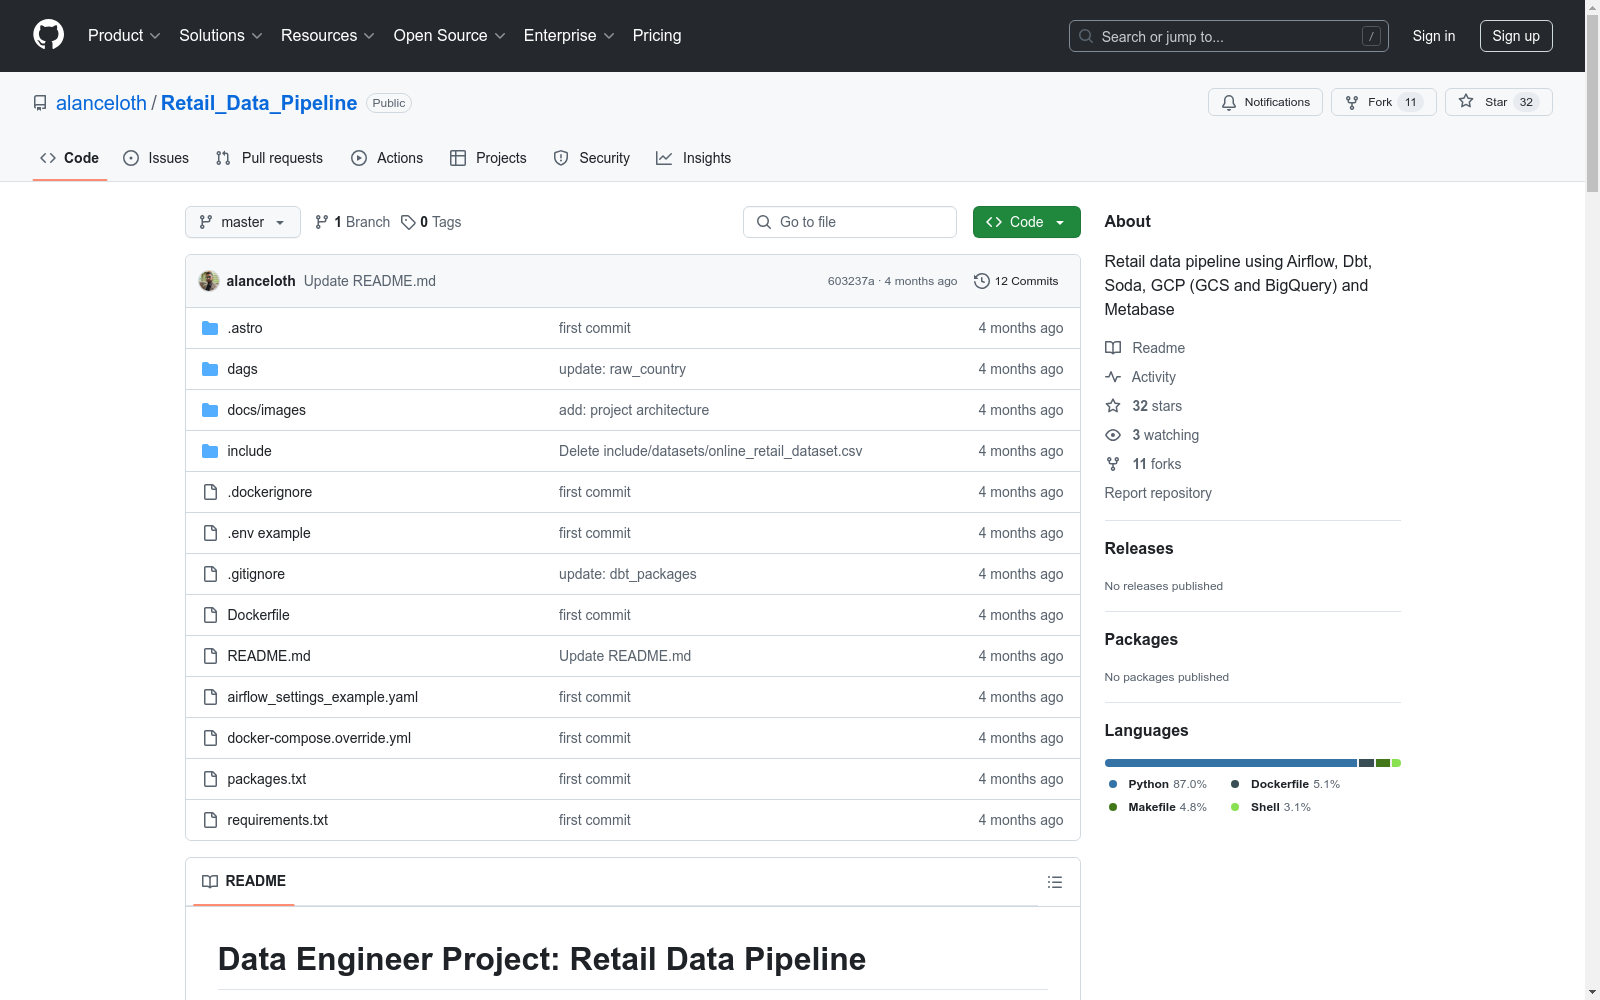Star the Retail_Data_Pipeline repository
Viewport: 1600px width, 1000px height.
point(1497,102)
